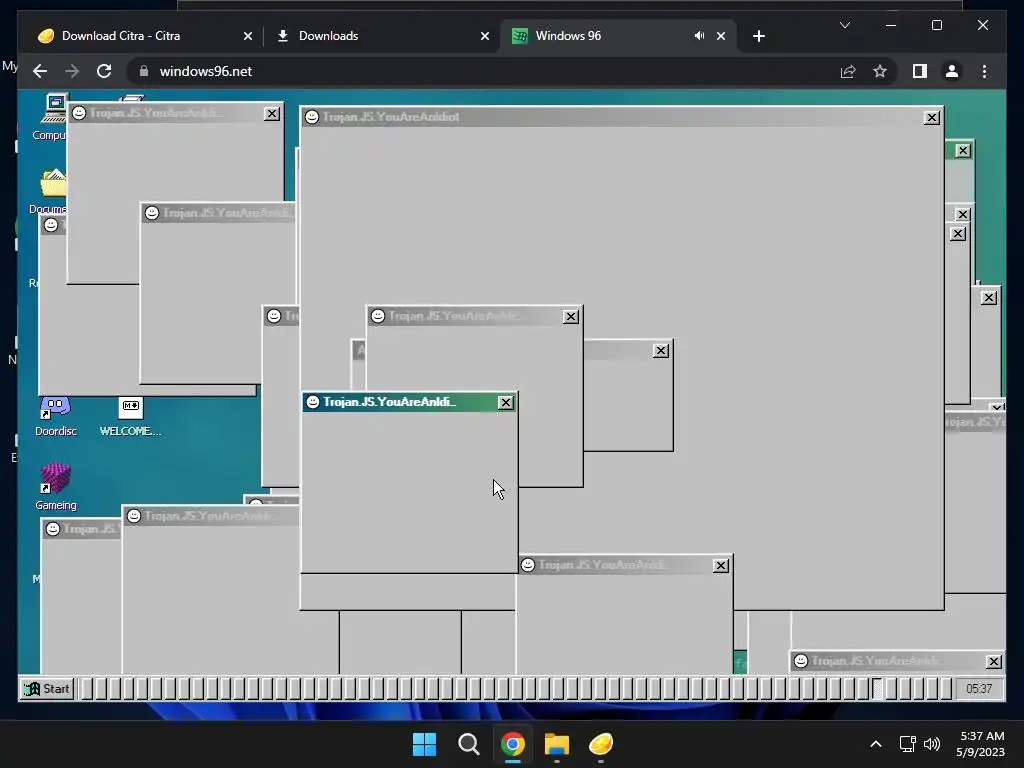This screenshot has height=768, width=1024.
Task: Click smiley icon of active Trojan window
Action: (x=313, y=402)
